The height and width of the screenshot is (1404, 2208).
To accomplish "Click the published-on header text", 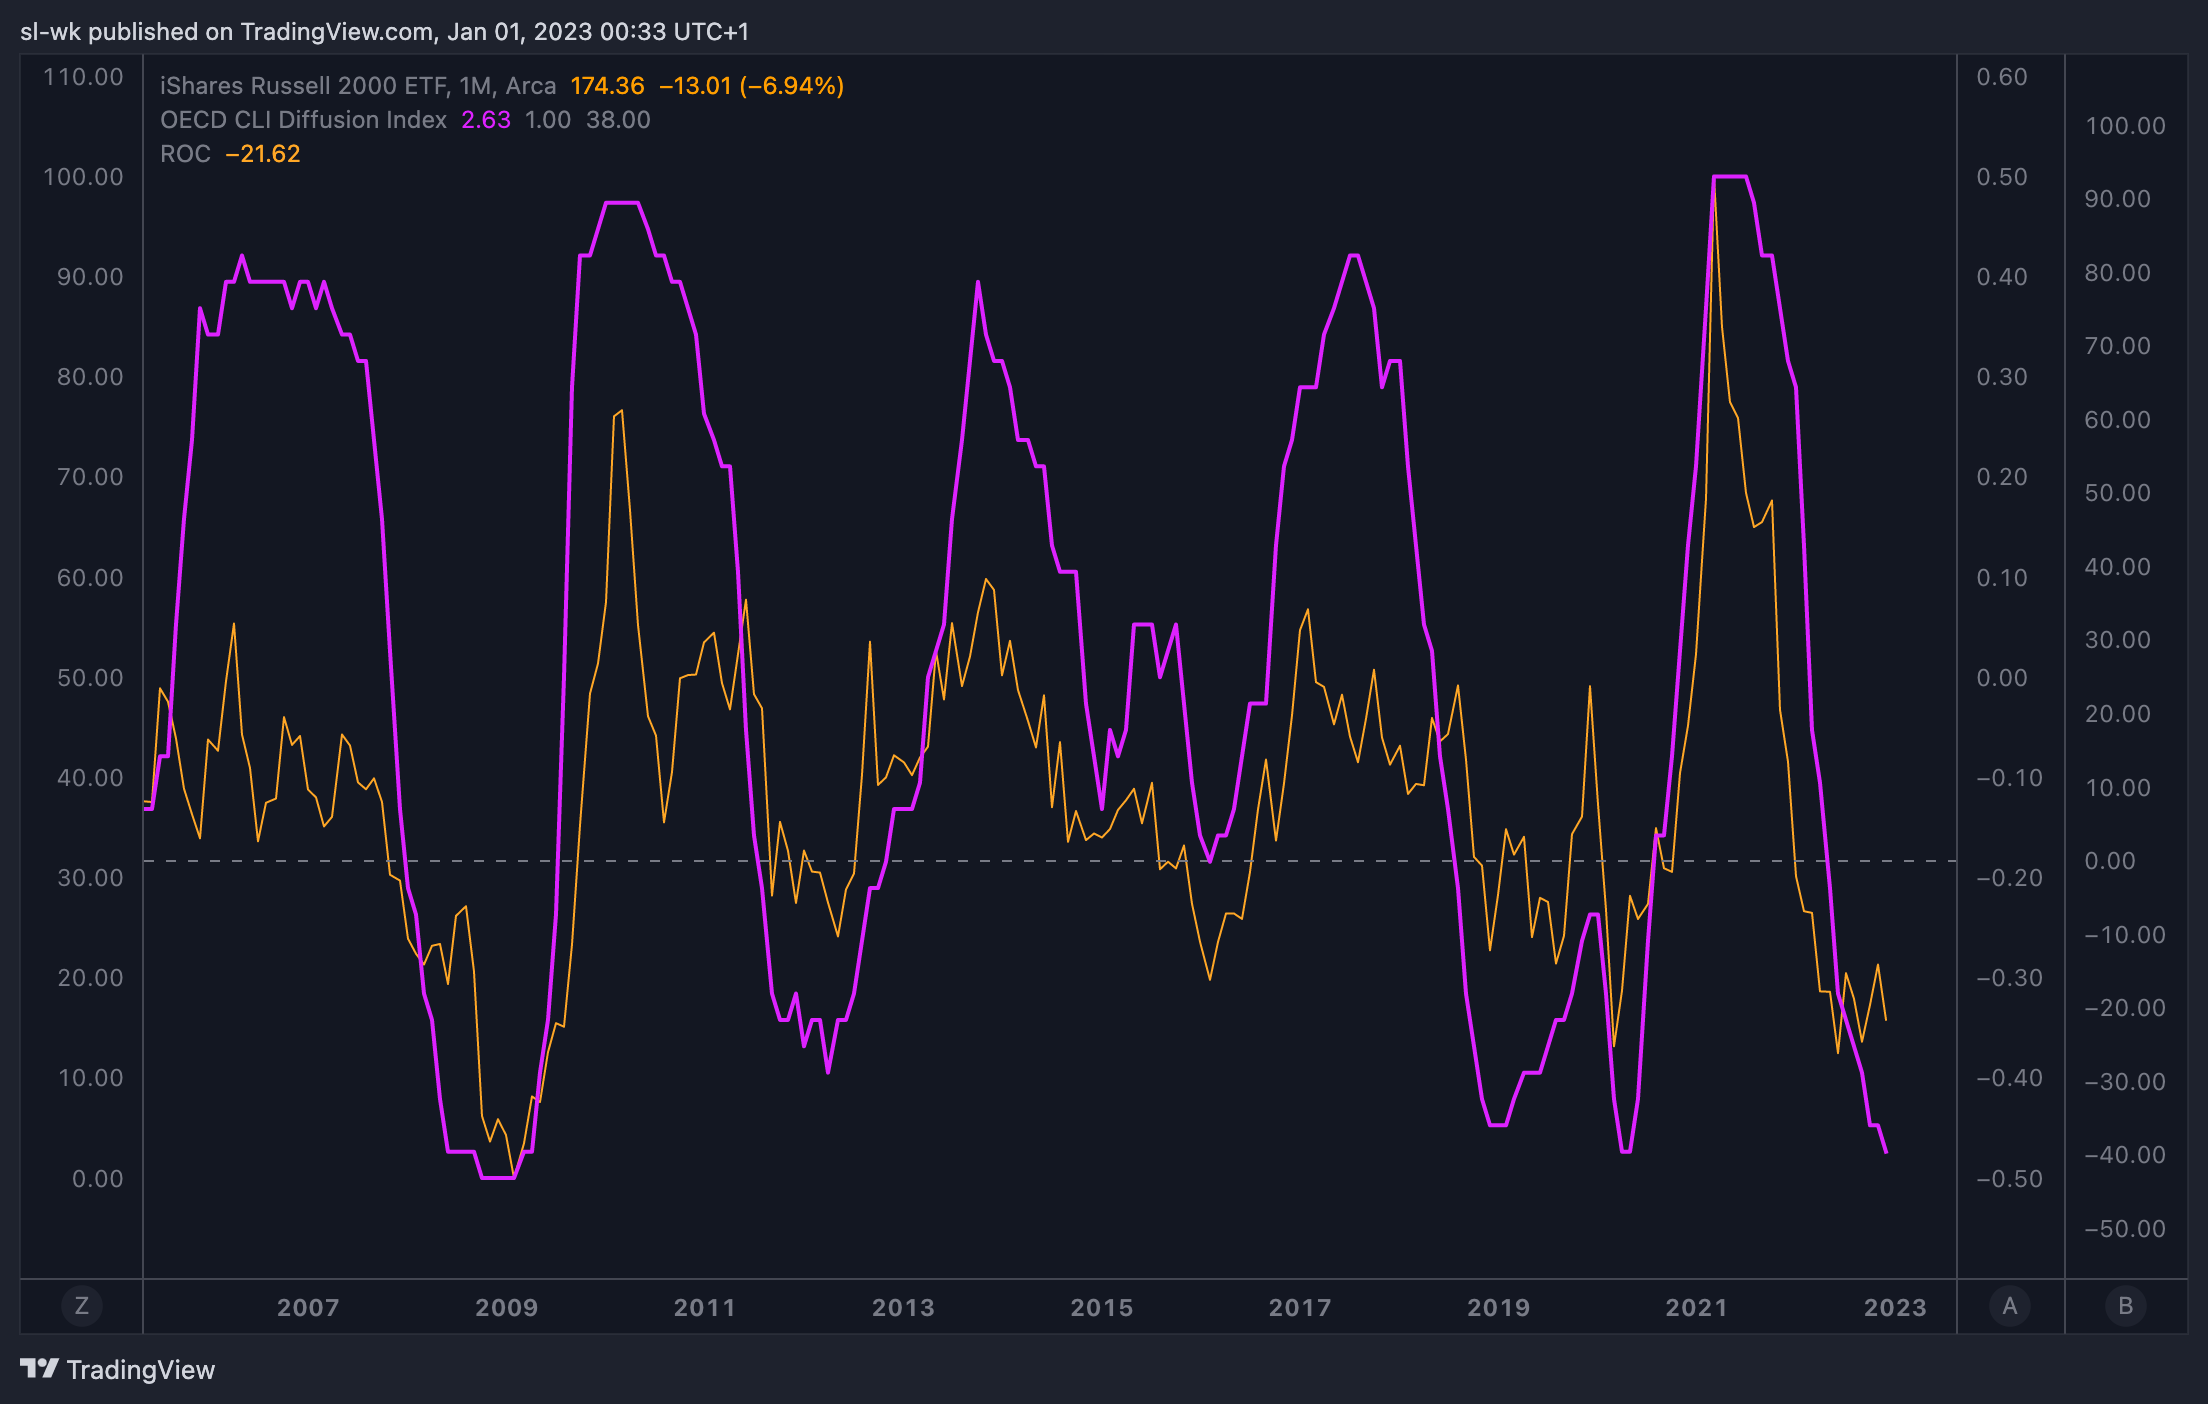I will [384, 32].
